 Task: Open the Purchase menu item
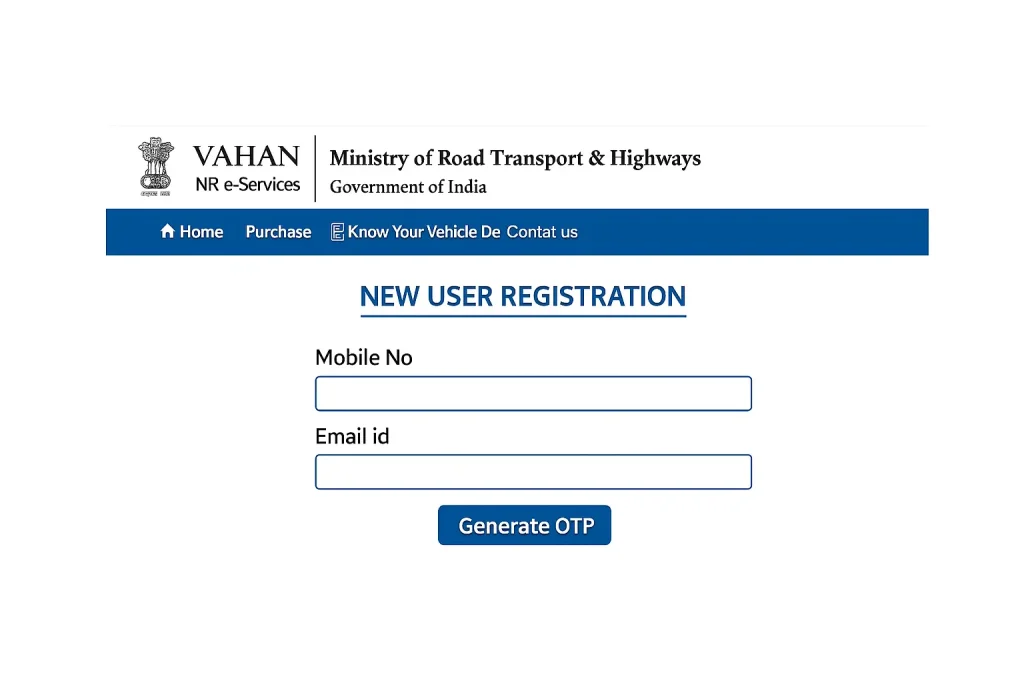coord(278,232)
